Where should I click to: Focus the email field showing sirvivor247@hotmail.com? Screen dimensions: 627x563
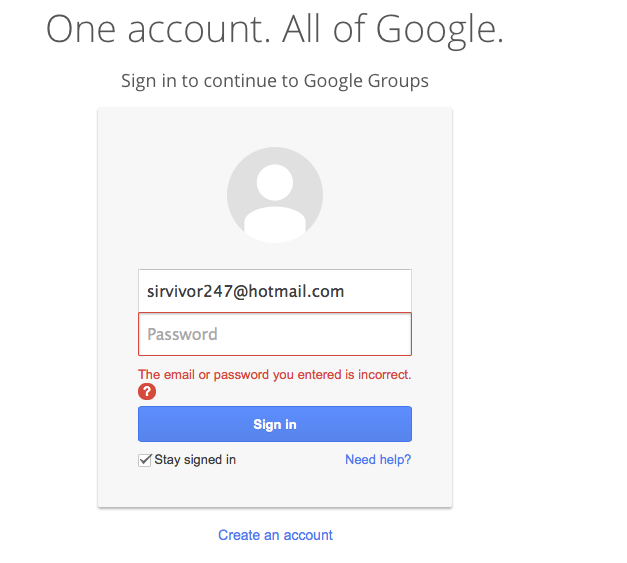[275, 291]
